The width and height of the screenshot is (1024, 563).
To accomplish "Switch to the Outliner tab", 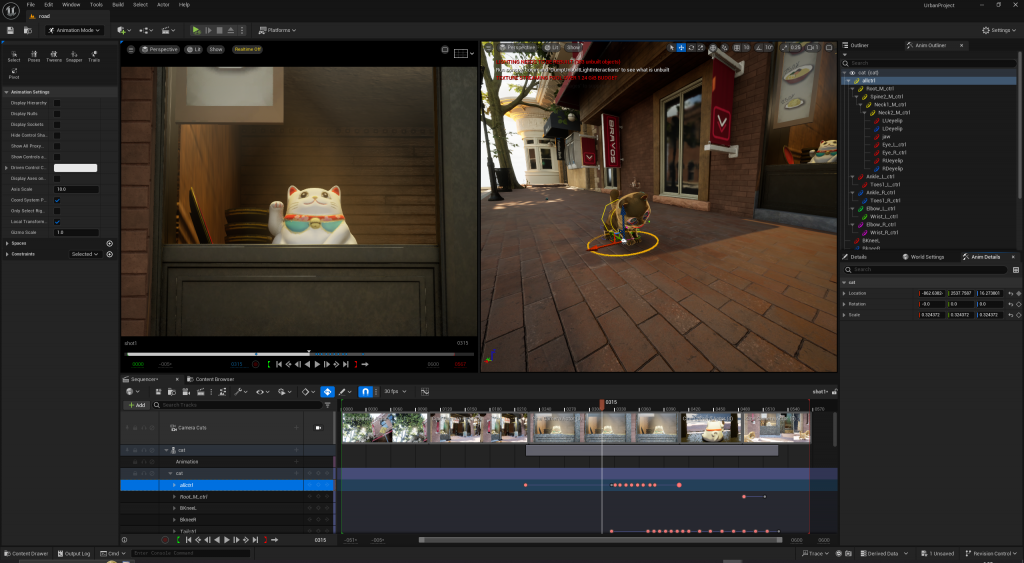I will point(856,45).
